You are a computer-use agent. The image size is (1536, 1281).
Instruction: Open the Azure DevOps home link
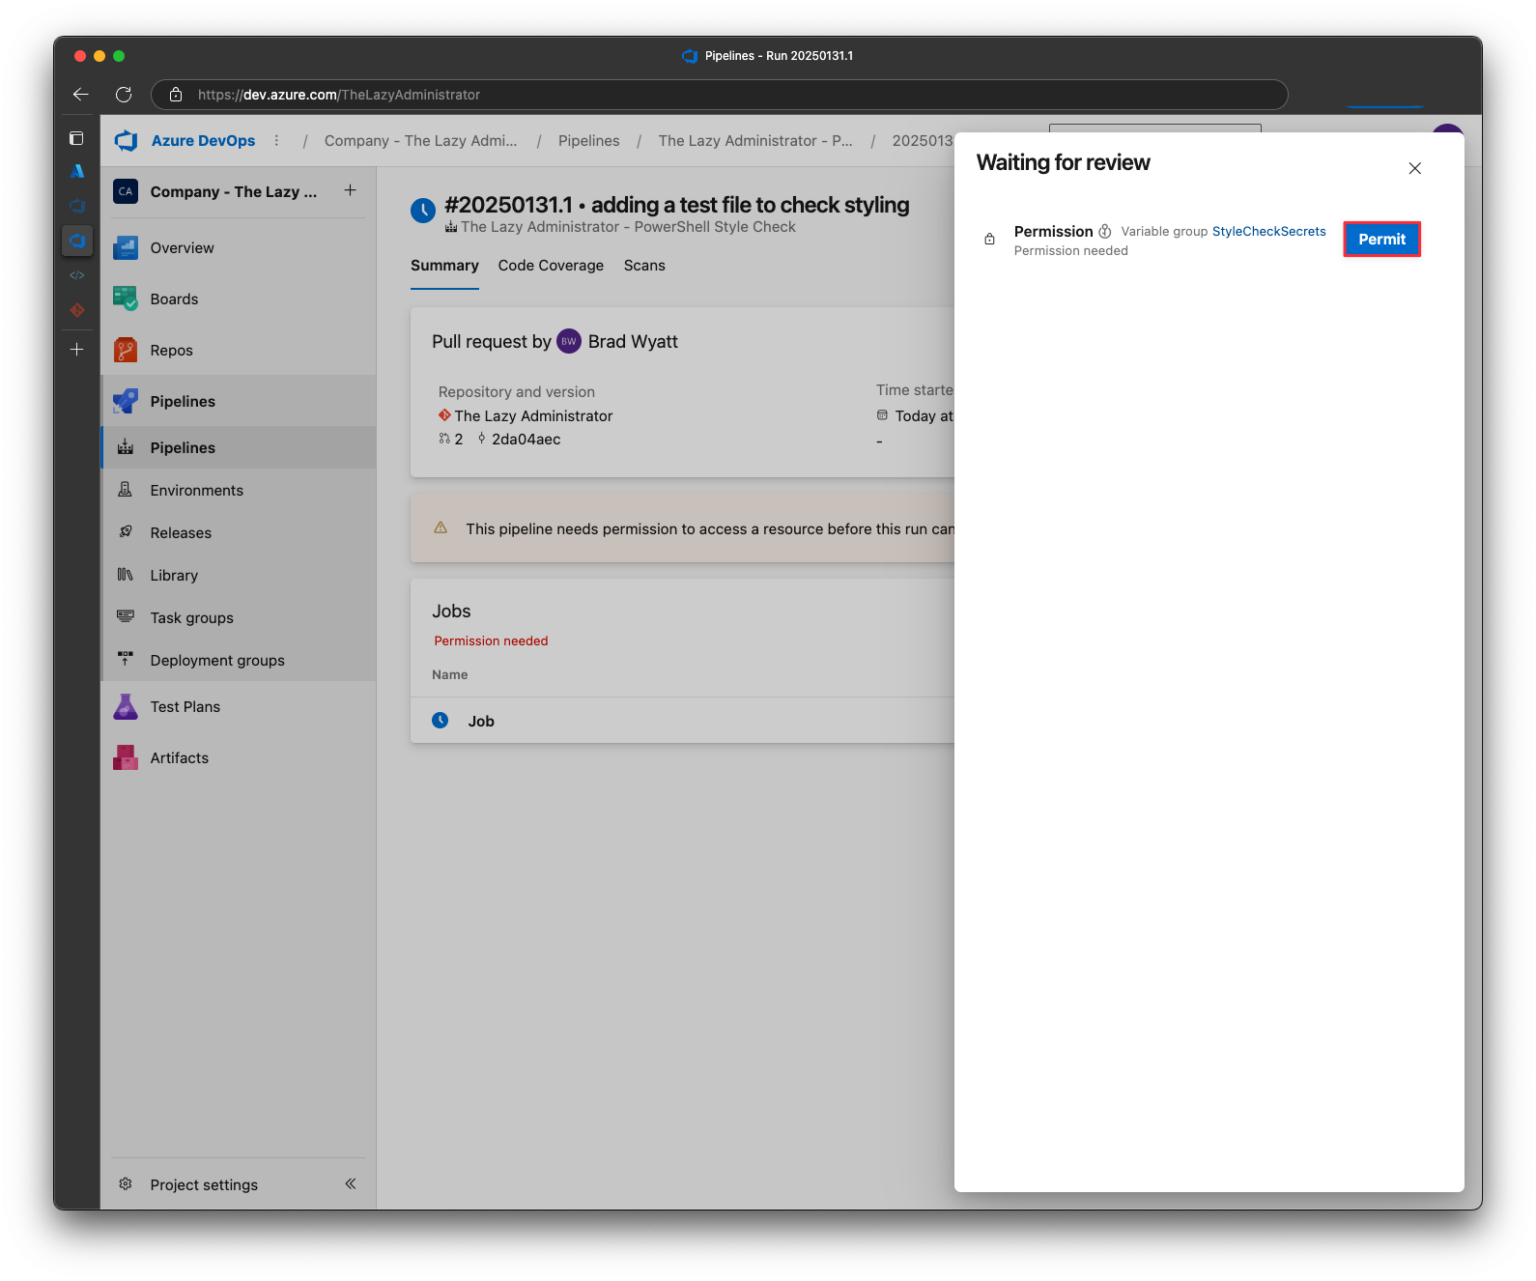[x=203, y=141]
